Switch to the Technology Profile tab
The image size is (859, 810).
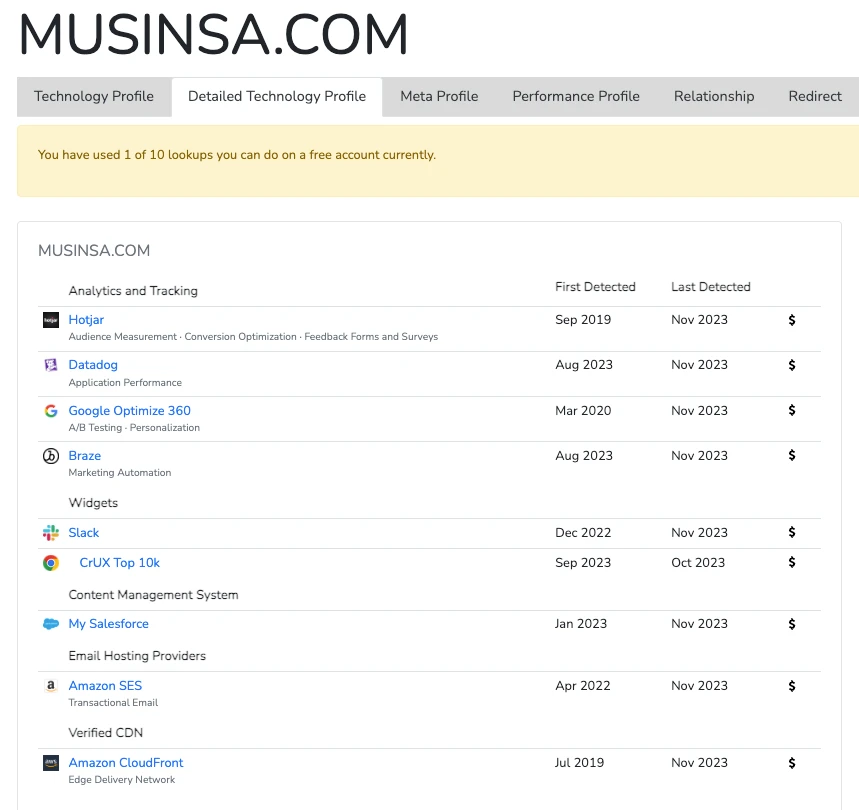point(94,97)
